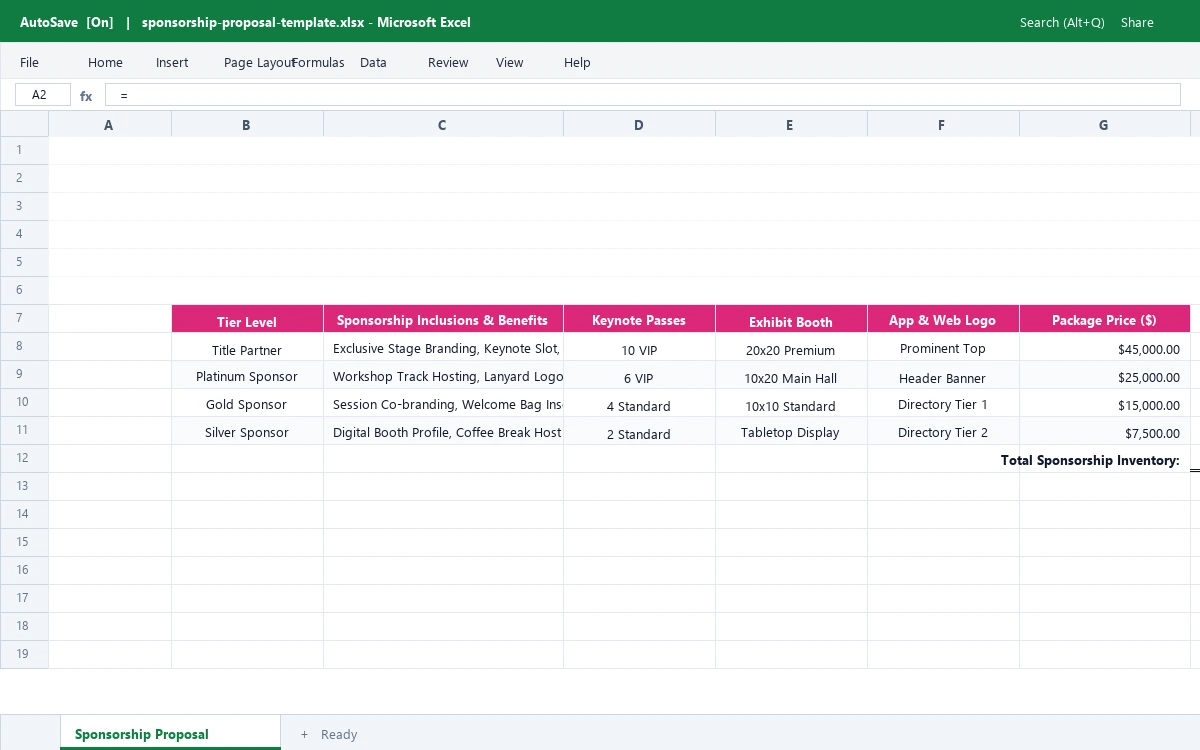The image size is (1200, 750).
Task: Select the Platinum Sponsor cell
Action: tap(247, 375)
